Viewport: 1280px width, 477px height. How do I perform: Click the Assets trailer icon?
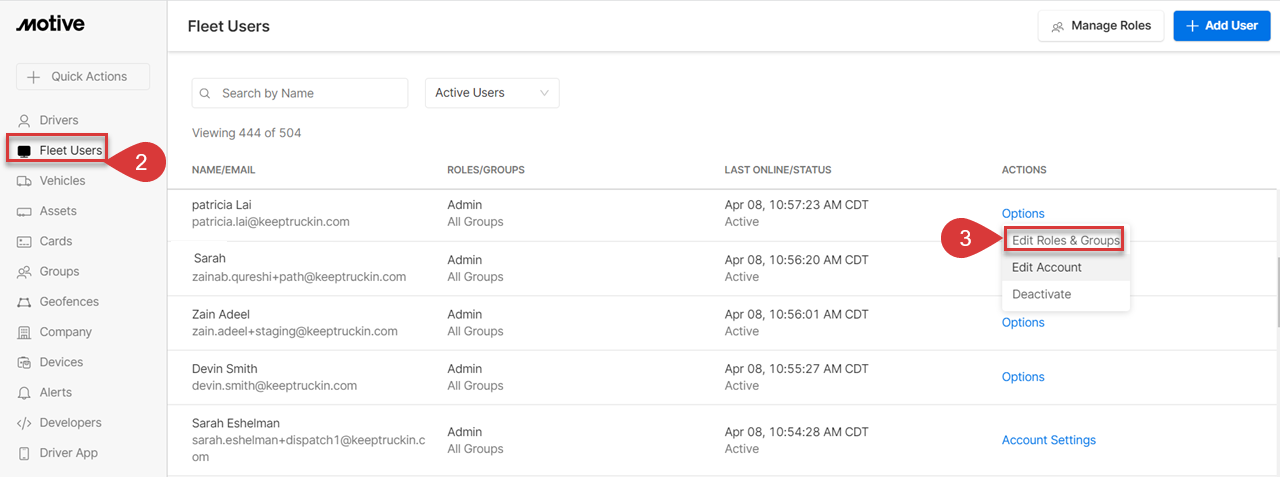pos(25,211)
